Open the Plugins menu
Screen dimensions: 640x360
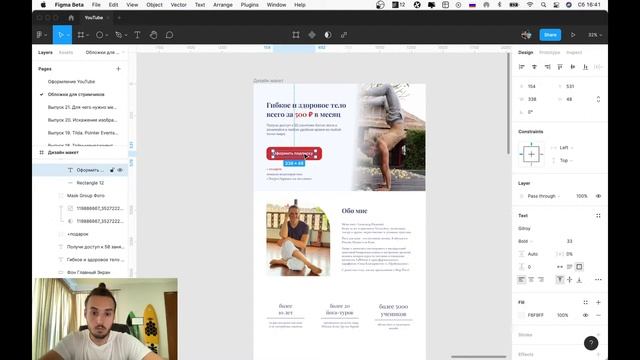(x=249, y=5)
